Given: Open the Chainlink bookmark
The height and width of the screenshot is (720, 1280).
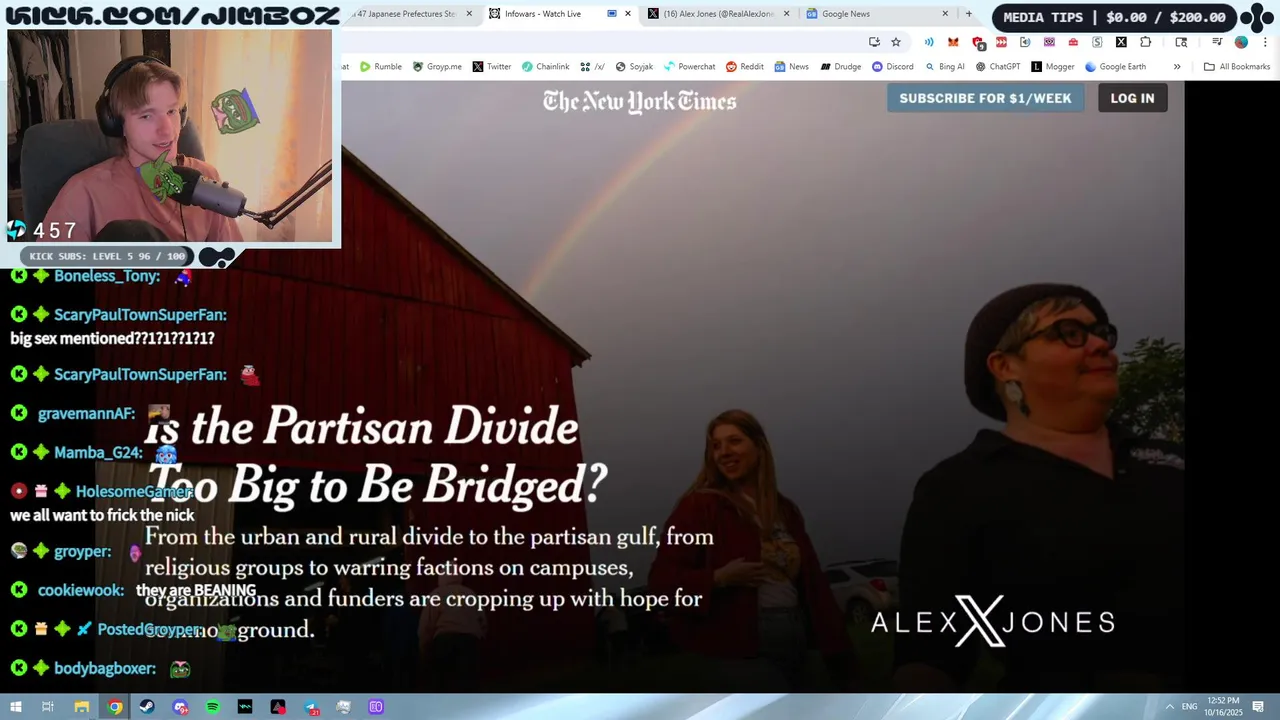Looking at the screenshot, I should tap(545, 67).
